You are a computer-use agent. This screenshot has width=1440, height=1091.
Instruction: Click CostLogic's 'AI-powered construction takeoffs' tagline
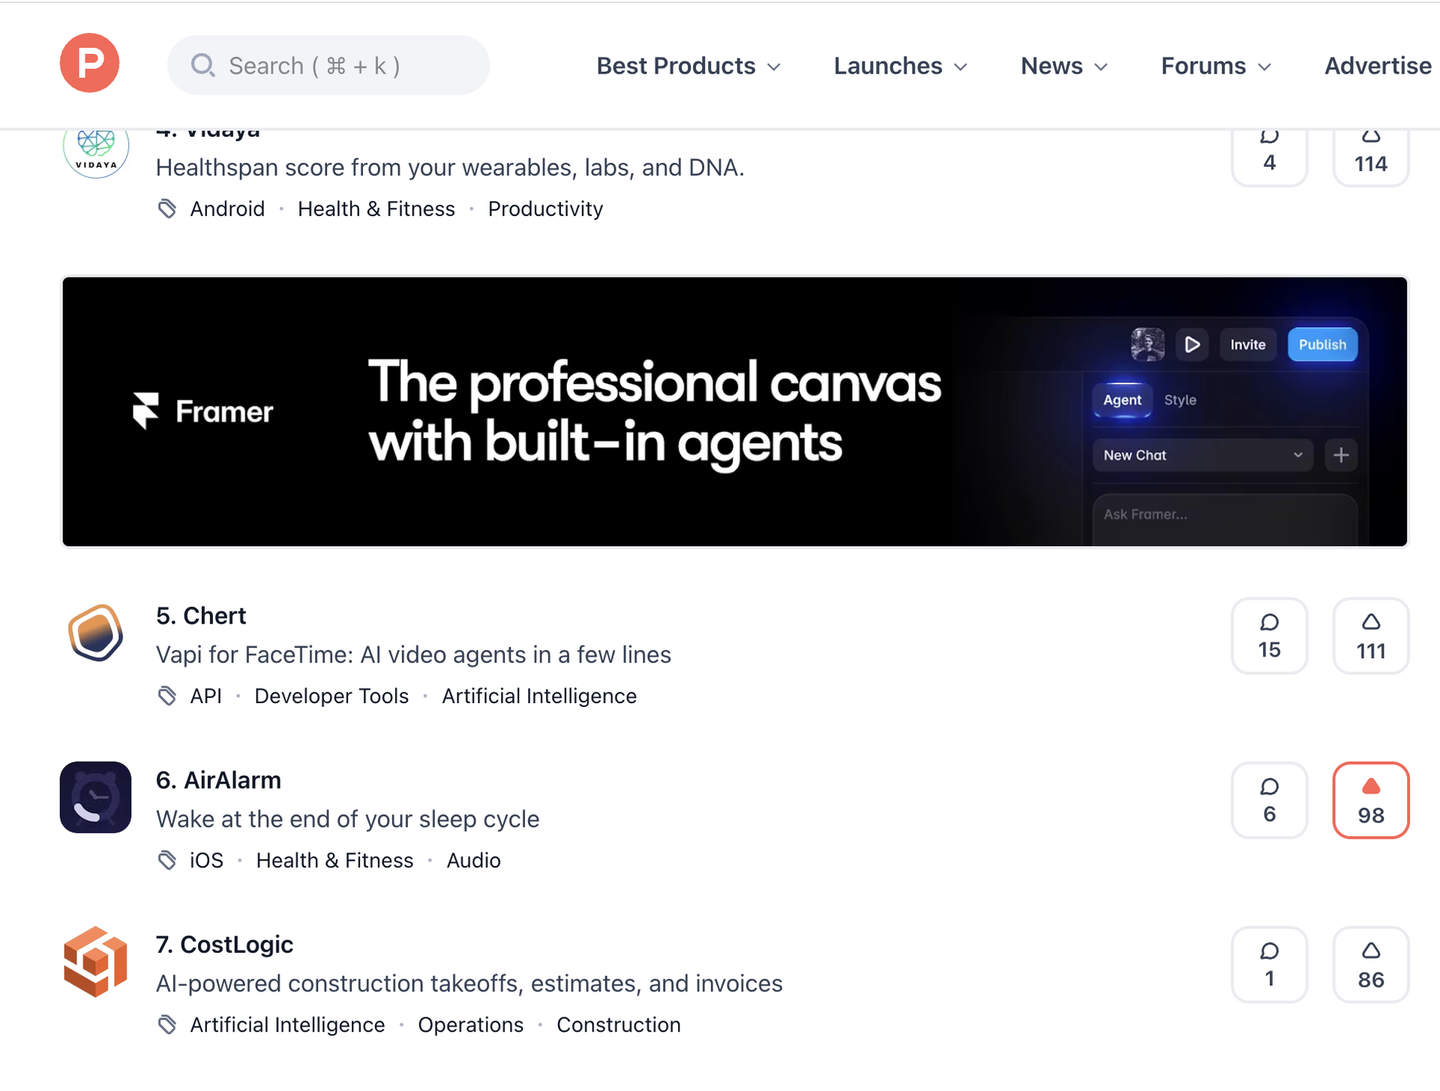[469, 984]
